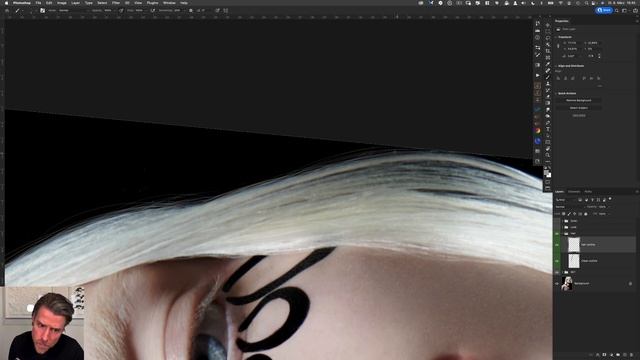Open the Apple menu

pyautogui.click(x=6, y=3)
